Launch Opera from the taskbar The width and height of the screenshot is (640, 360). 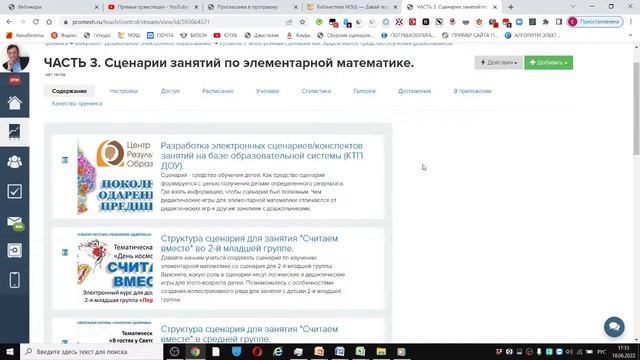pos(257,351)
